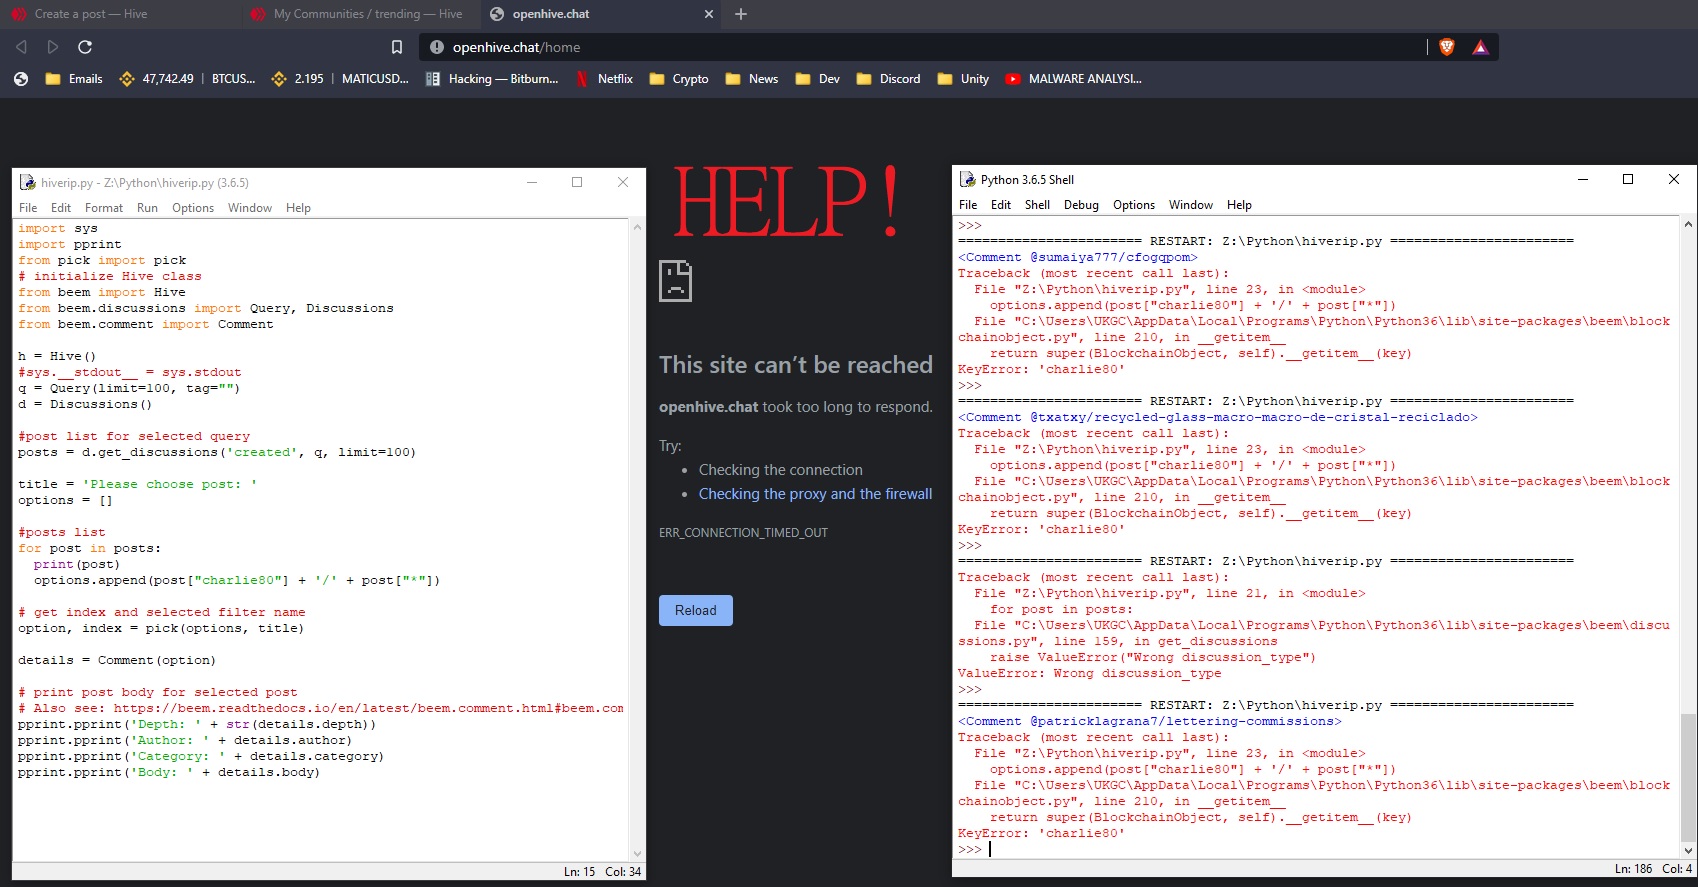Go forward in browser history
This screenshot has height=887, width=1698.
[x=53, y=47]
